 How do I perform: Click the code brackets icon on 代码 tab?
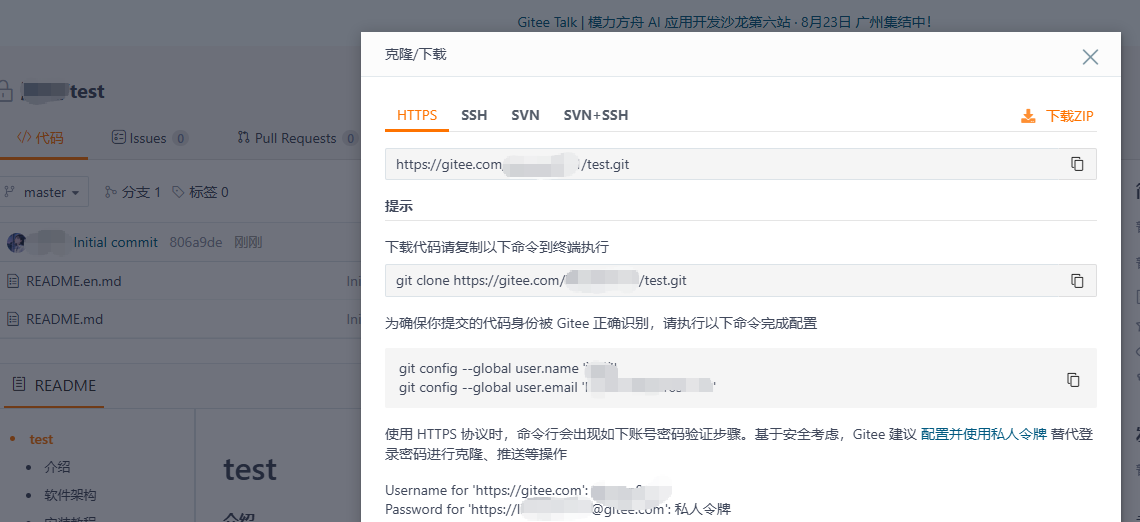click(24, 137)
